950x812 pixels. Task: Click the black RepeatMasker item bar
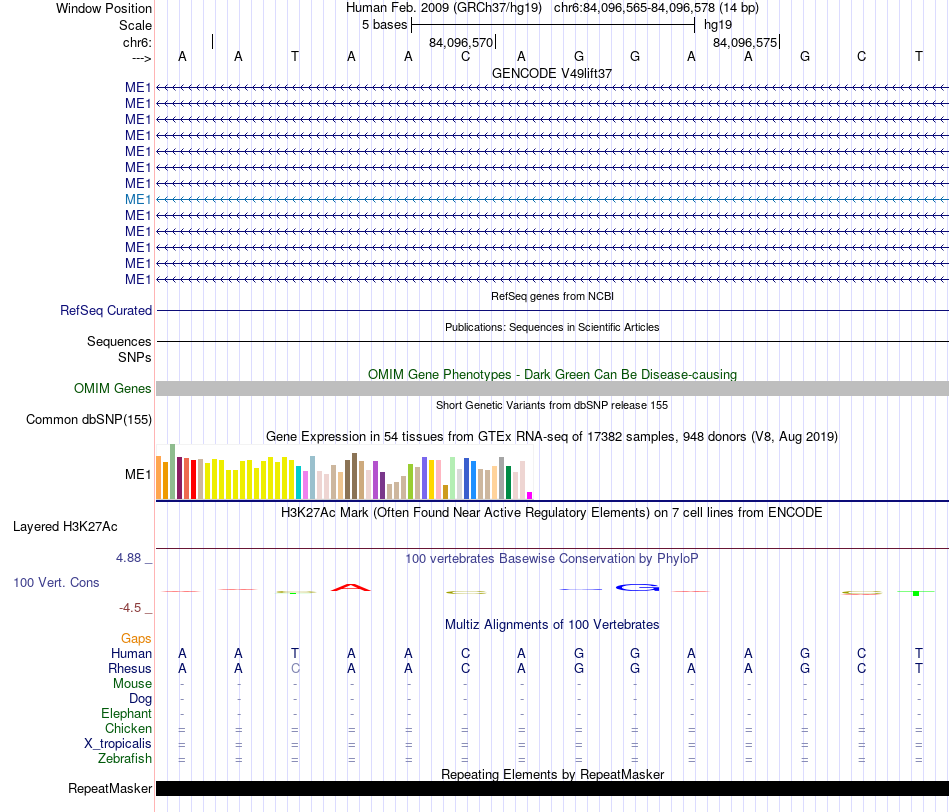[x=552, y=788]
